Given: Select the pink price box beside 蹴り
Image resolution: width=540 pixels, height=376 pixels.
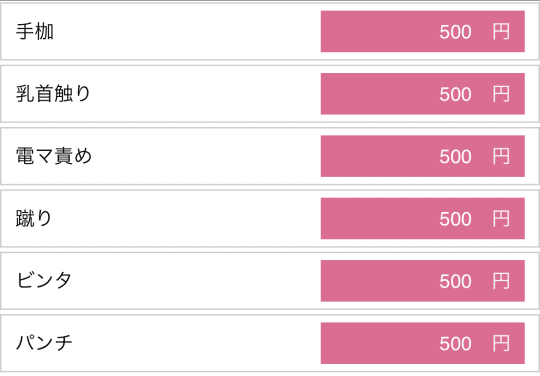Looking at the screenshot, I should click(423, 218).
